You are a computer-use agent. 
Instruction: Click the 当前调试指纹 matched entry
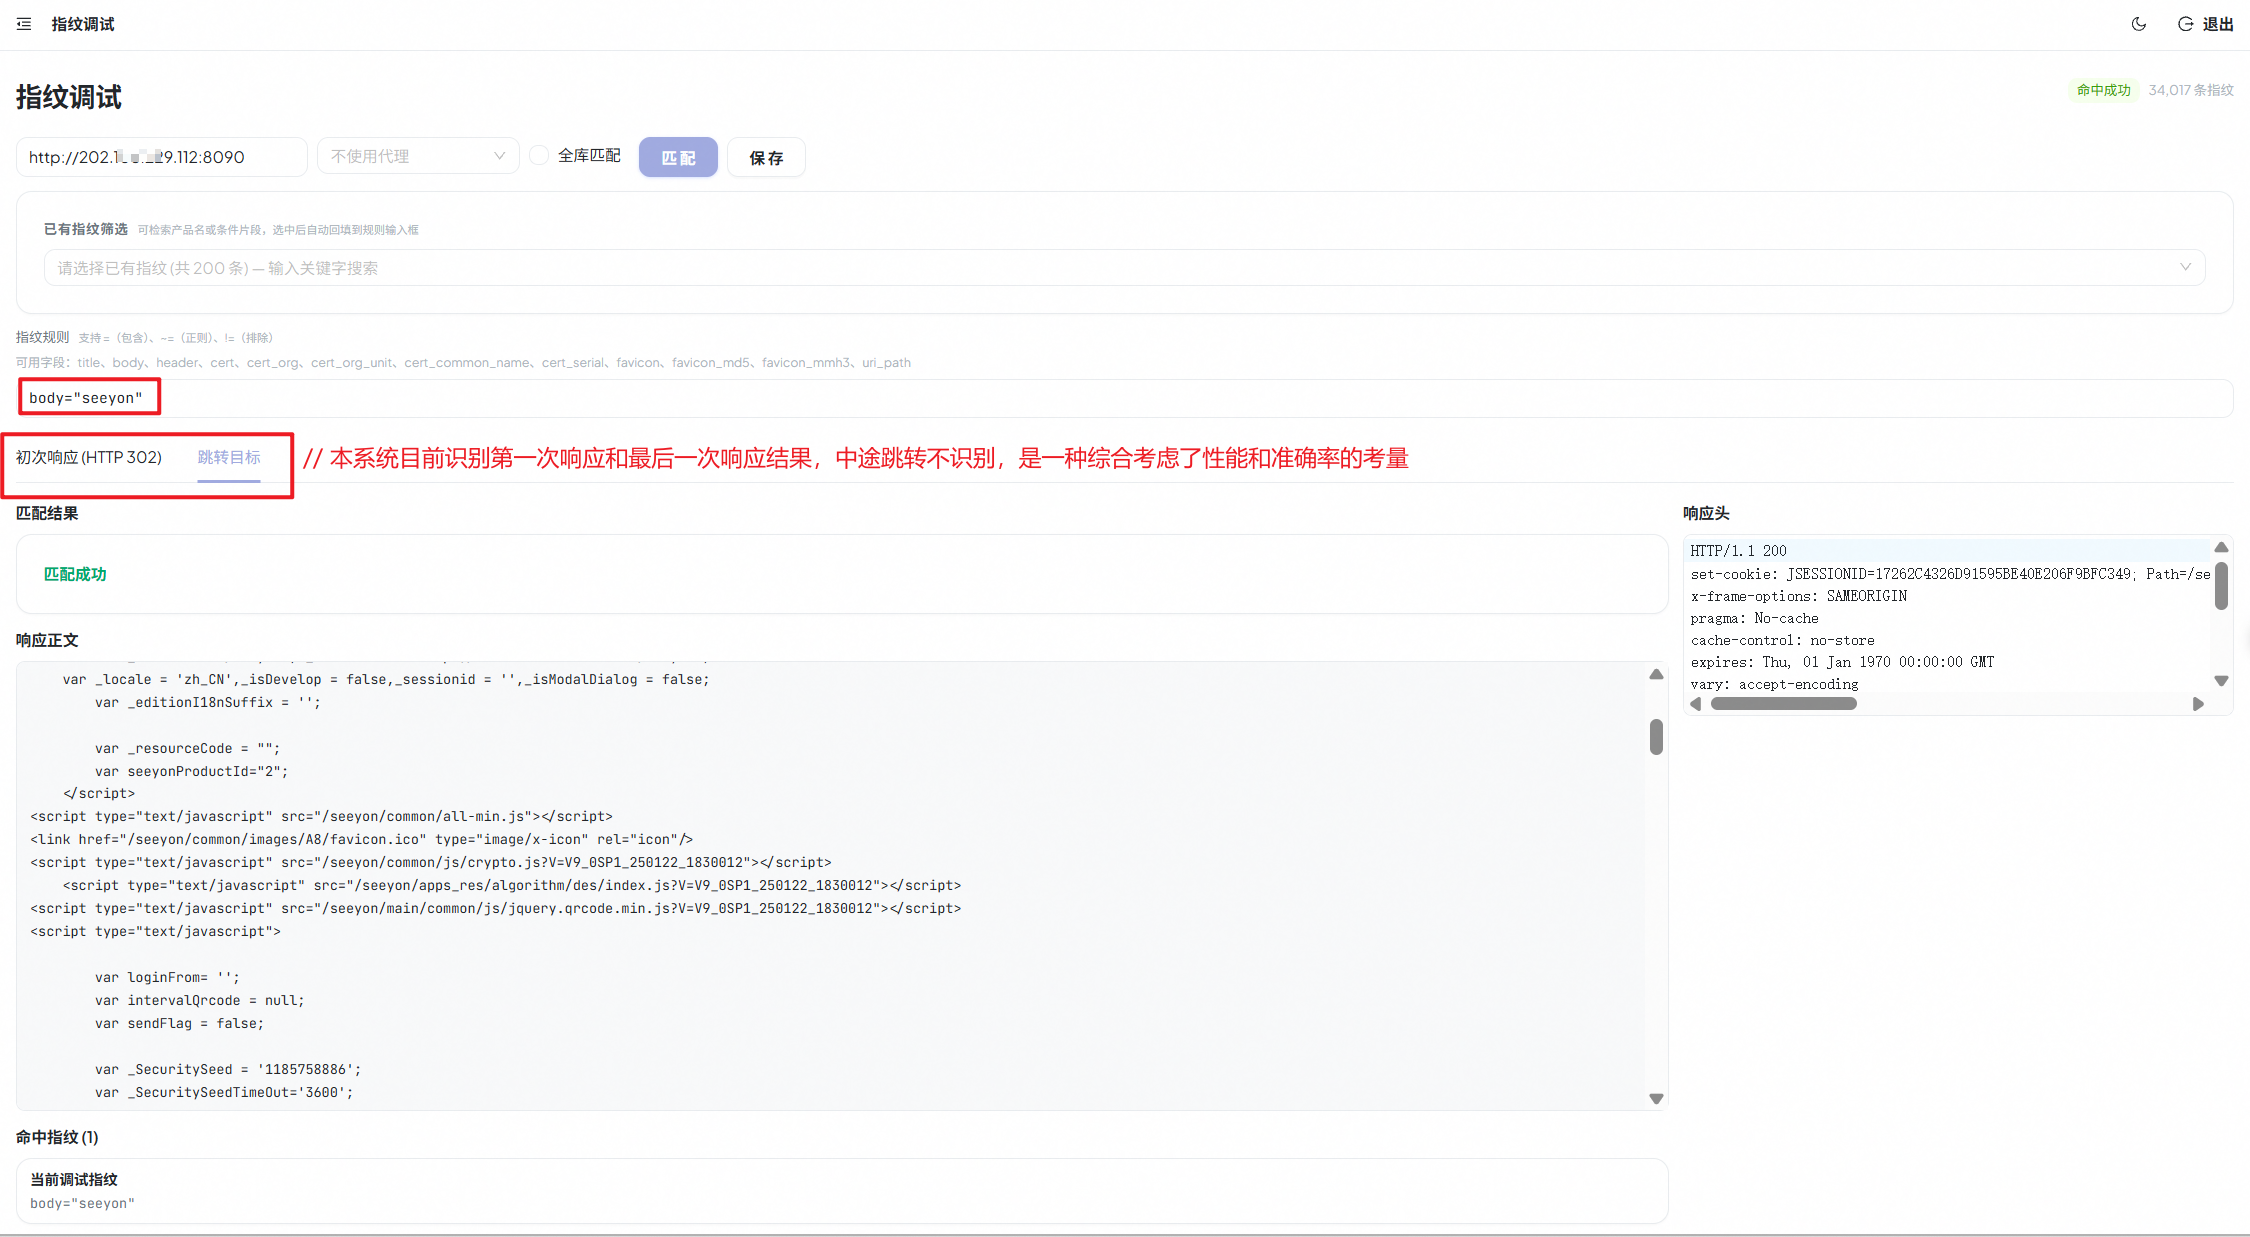pos(842,1191)
